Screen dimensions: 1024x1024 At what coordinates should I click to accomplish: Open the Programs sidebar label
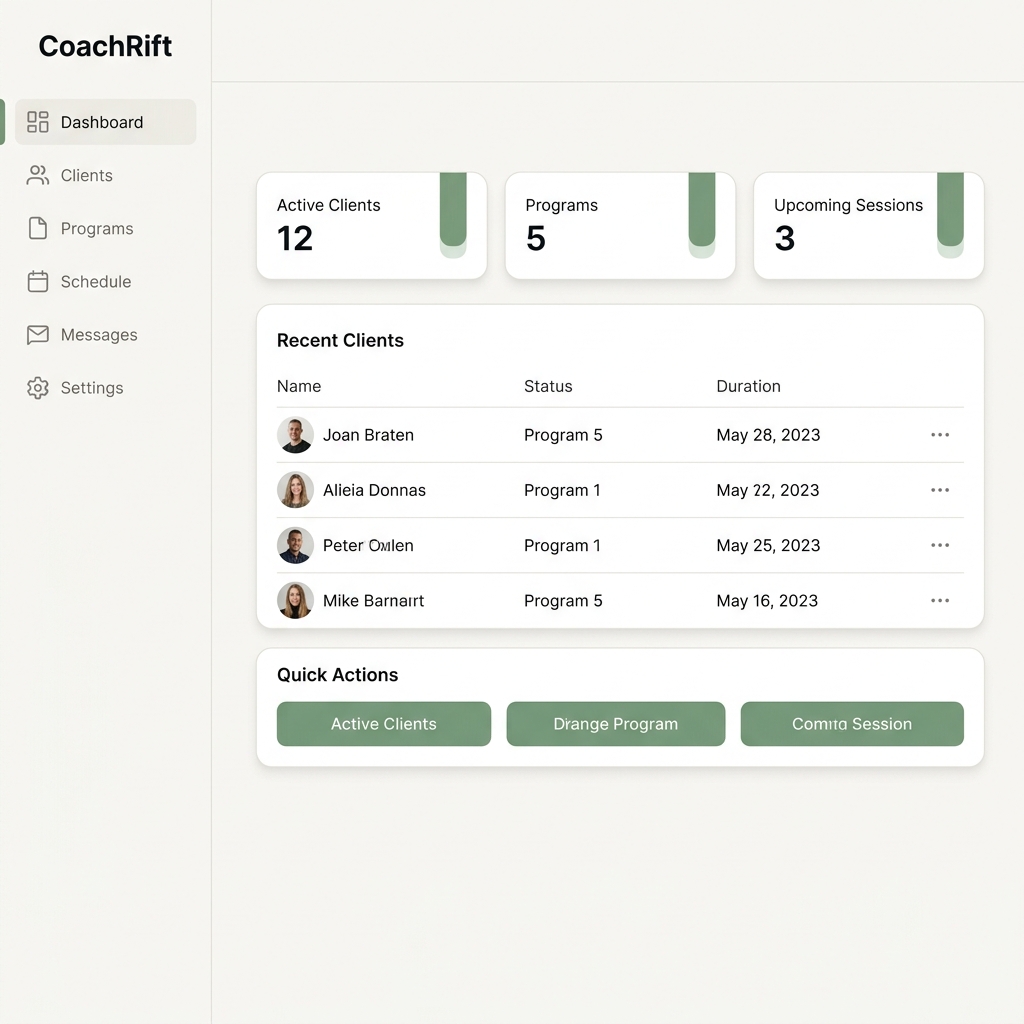point(97,229)
